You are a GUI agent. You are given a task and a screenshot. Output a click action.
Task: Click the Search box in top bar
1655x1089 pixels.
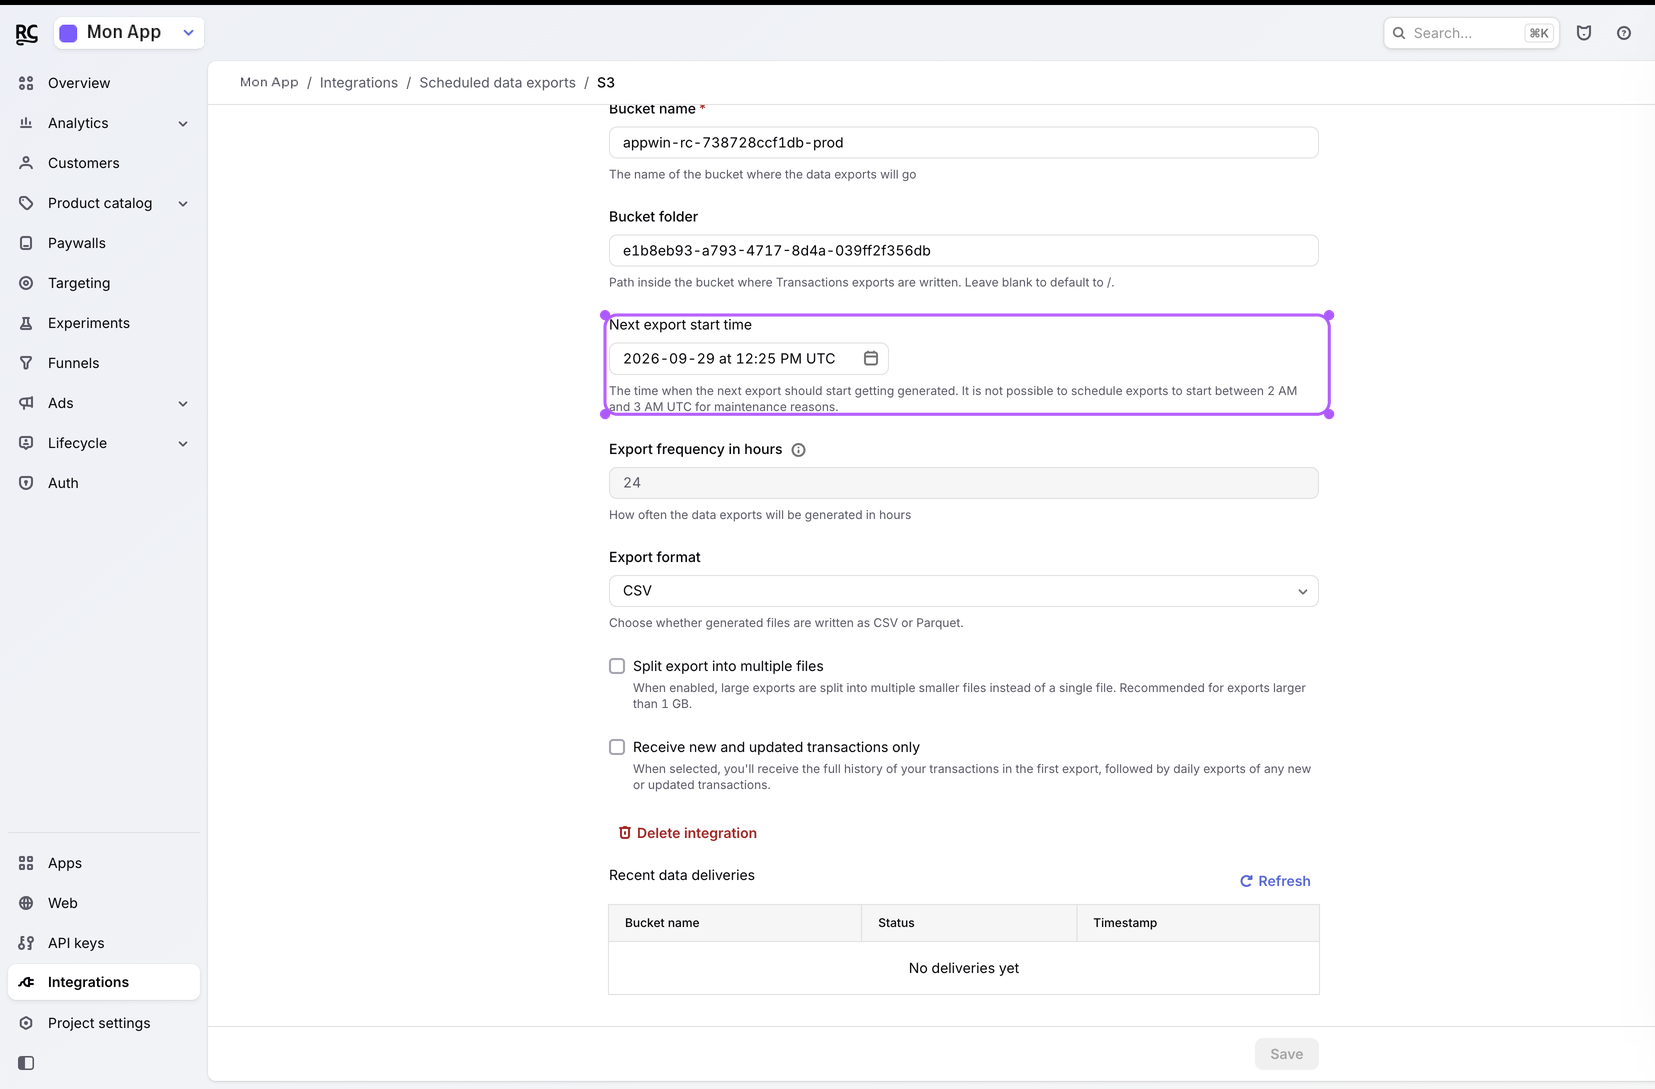click(x=1471, y=33)
